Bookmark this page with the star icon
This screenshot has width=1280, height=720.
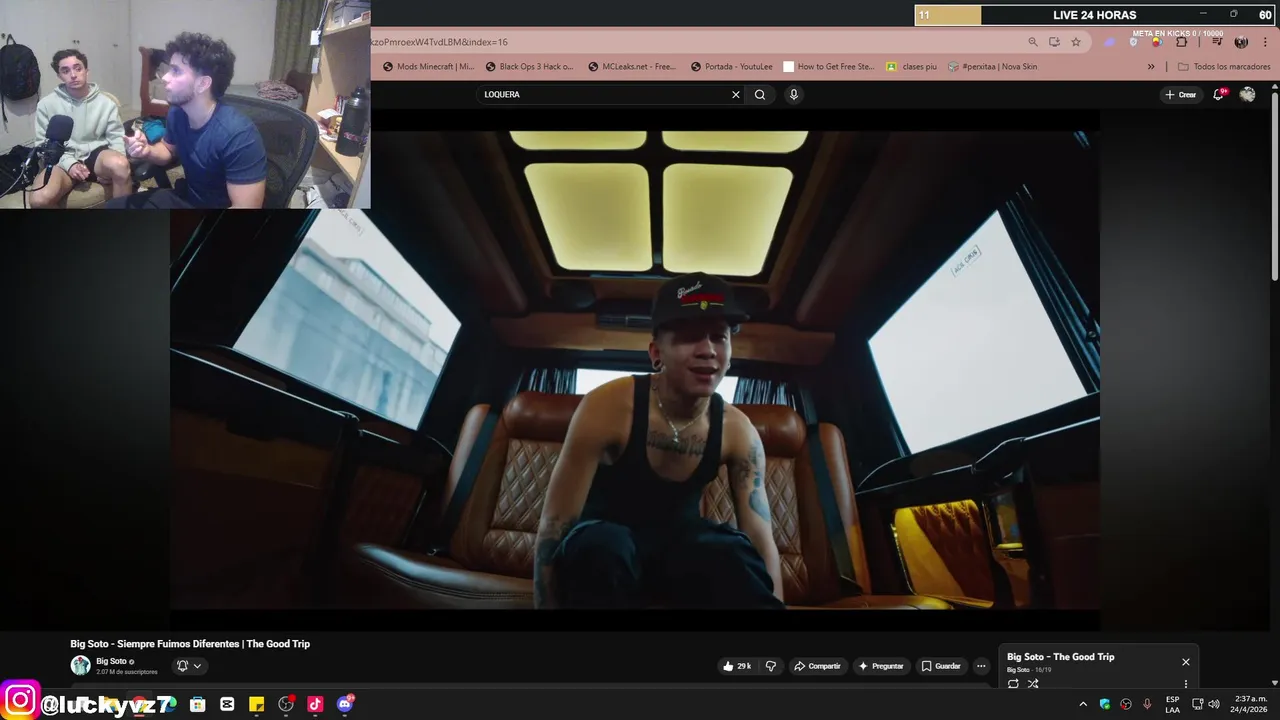point(1076,42)
